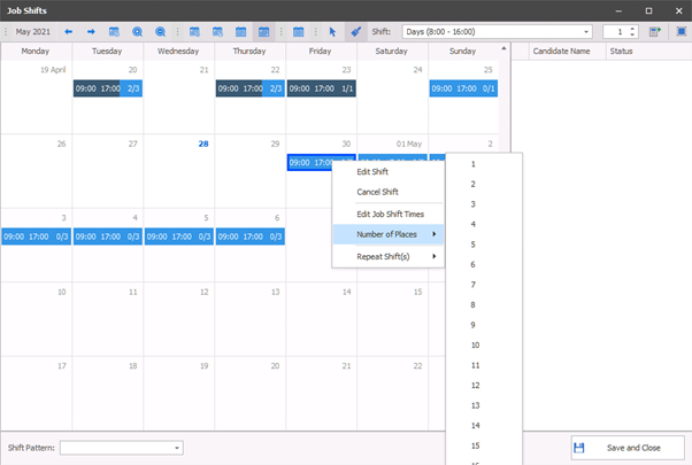Increase the places count spinner
The width and height of the screenshot is (692, 465).
coord(633,29)
